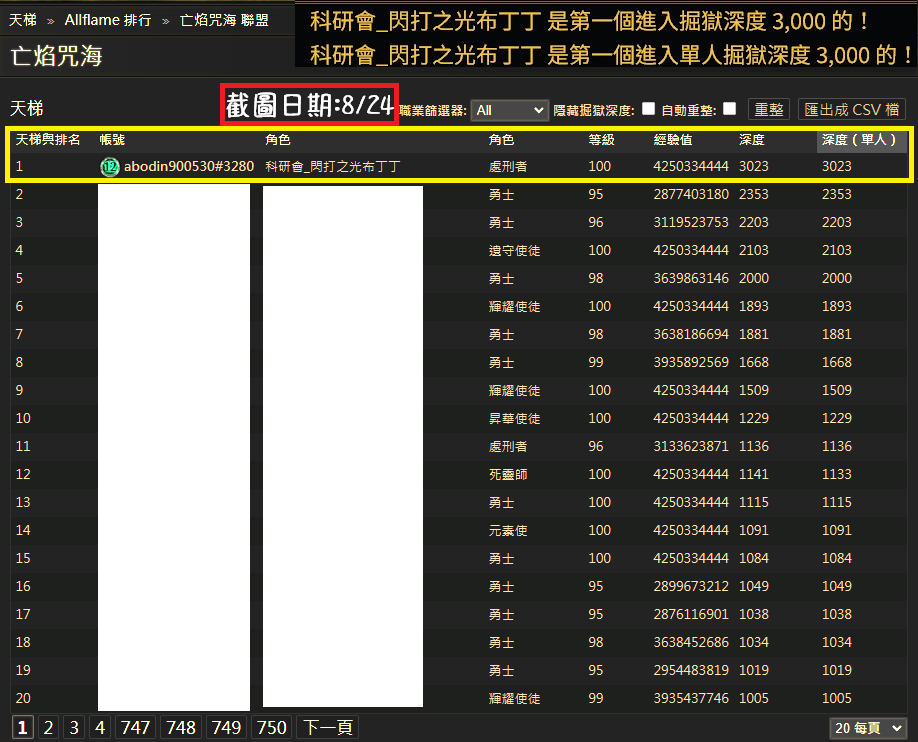
Task: Click the 匯出成 CSV 檔 button
Action: (x=852, y=110)
